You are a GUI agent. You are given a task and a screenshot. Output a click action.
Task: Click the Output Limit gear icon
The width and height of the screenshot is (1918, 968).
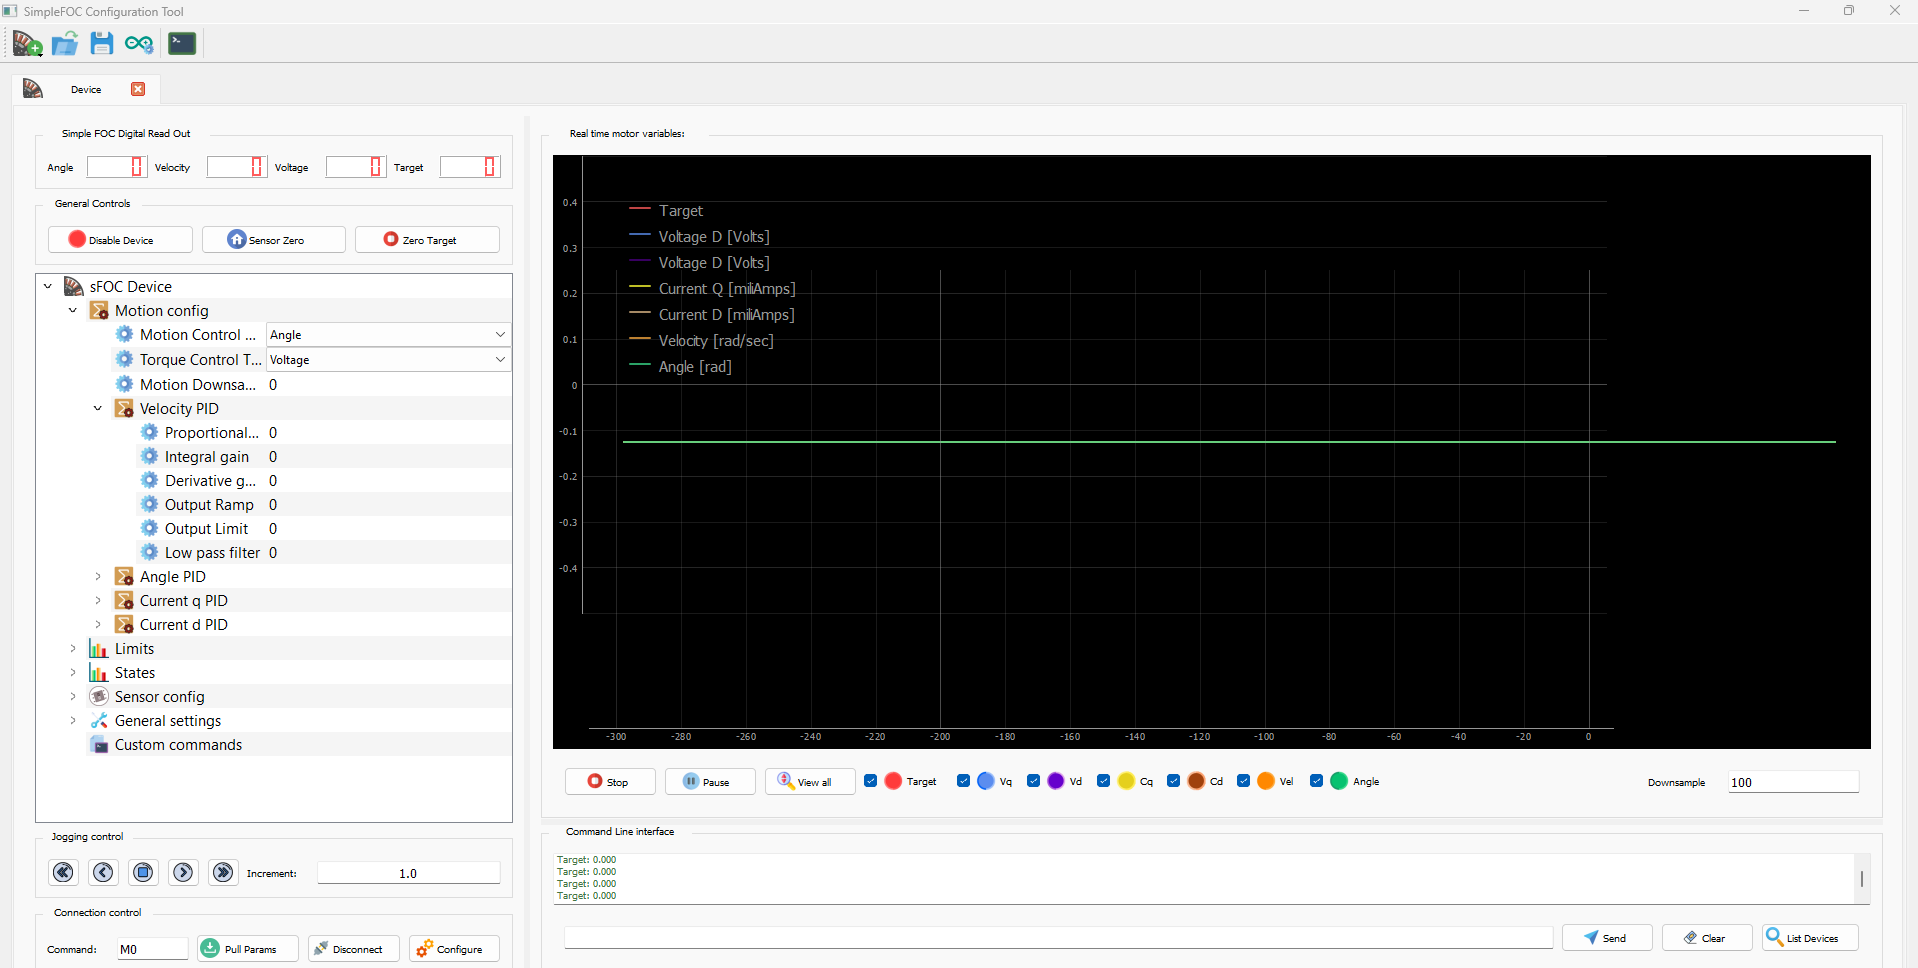coord(149,528)
